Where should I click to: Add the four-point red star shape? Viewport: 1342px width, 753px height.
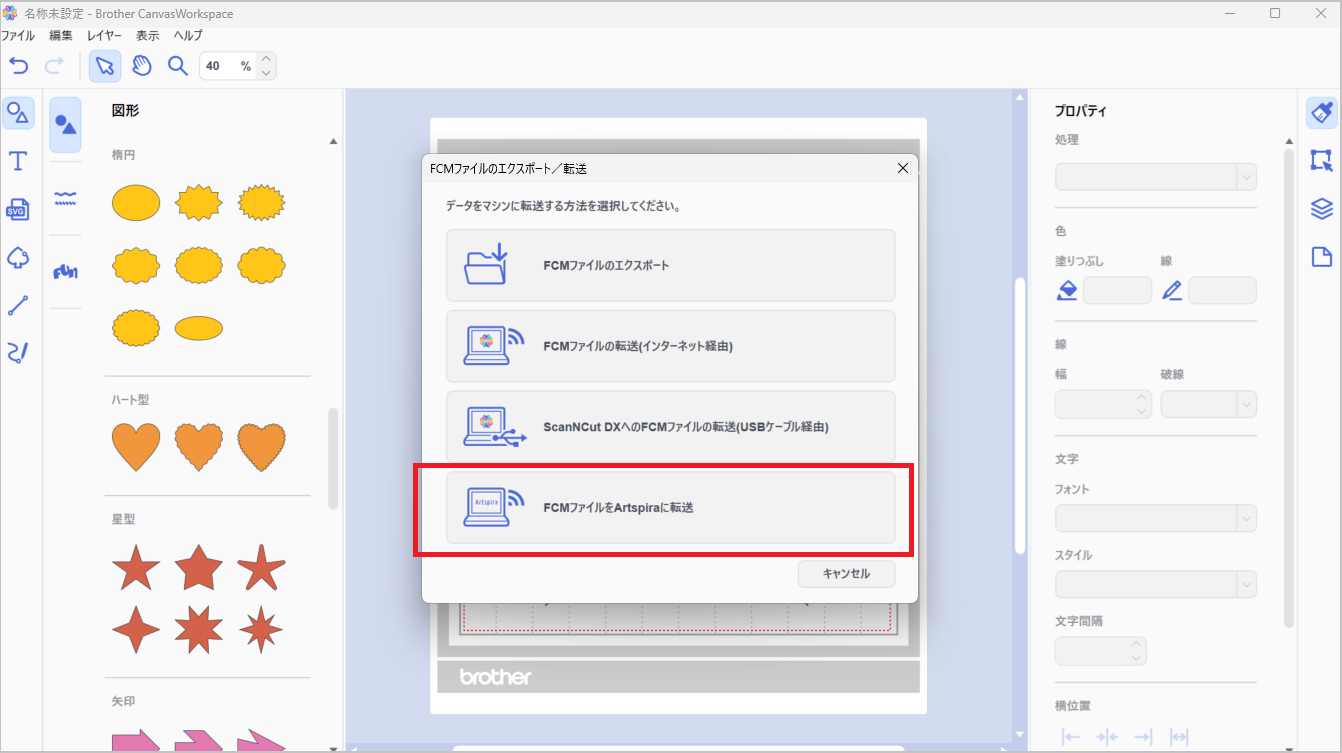136,630
